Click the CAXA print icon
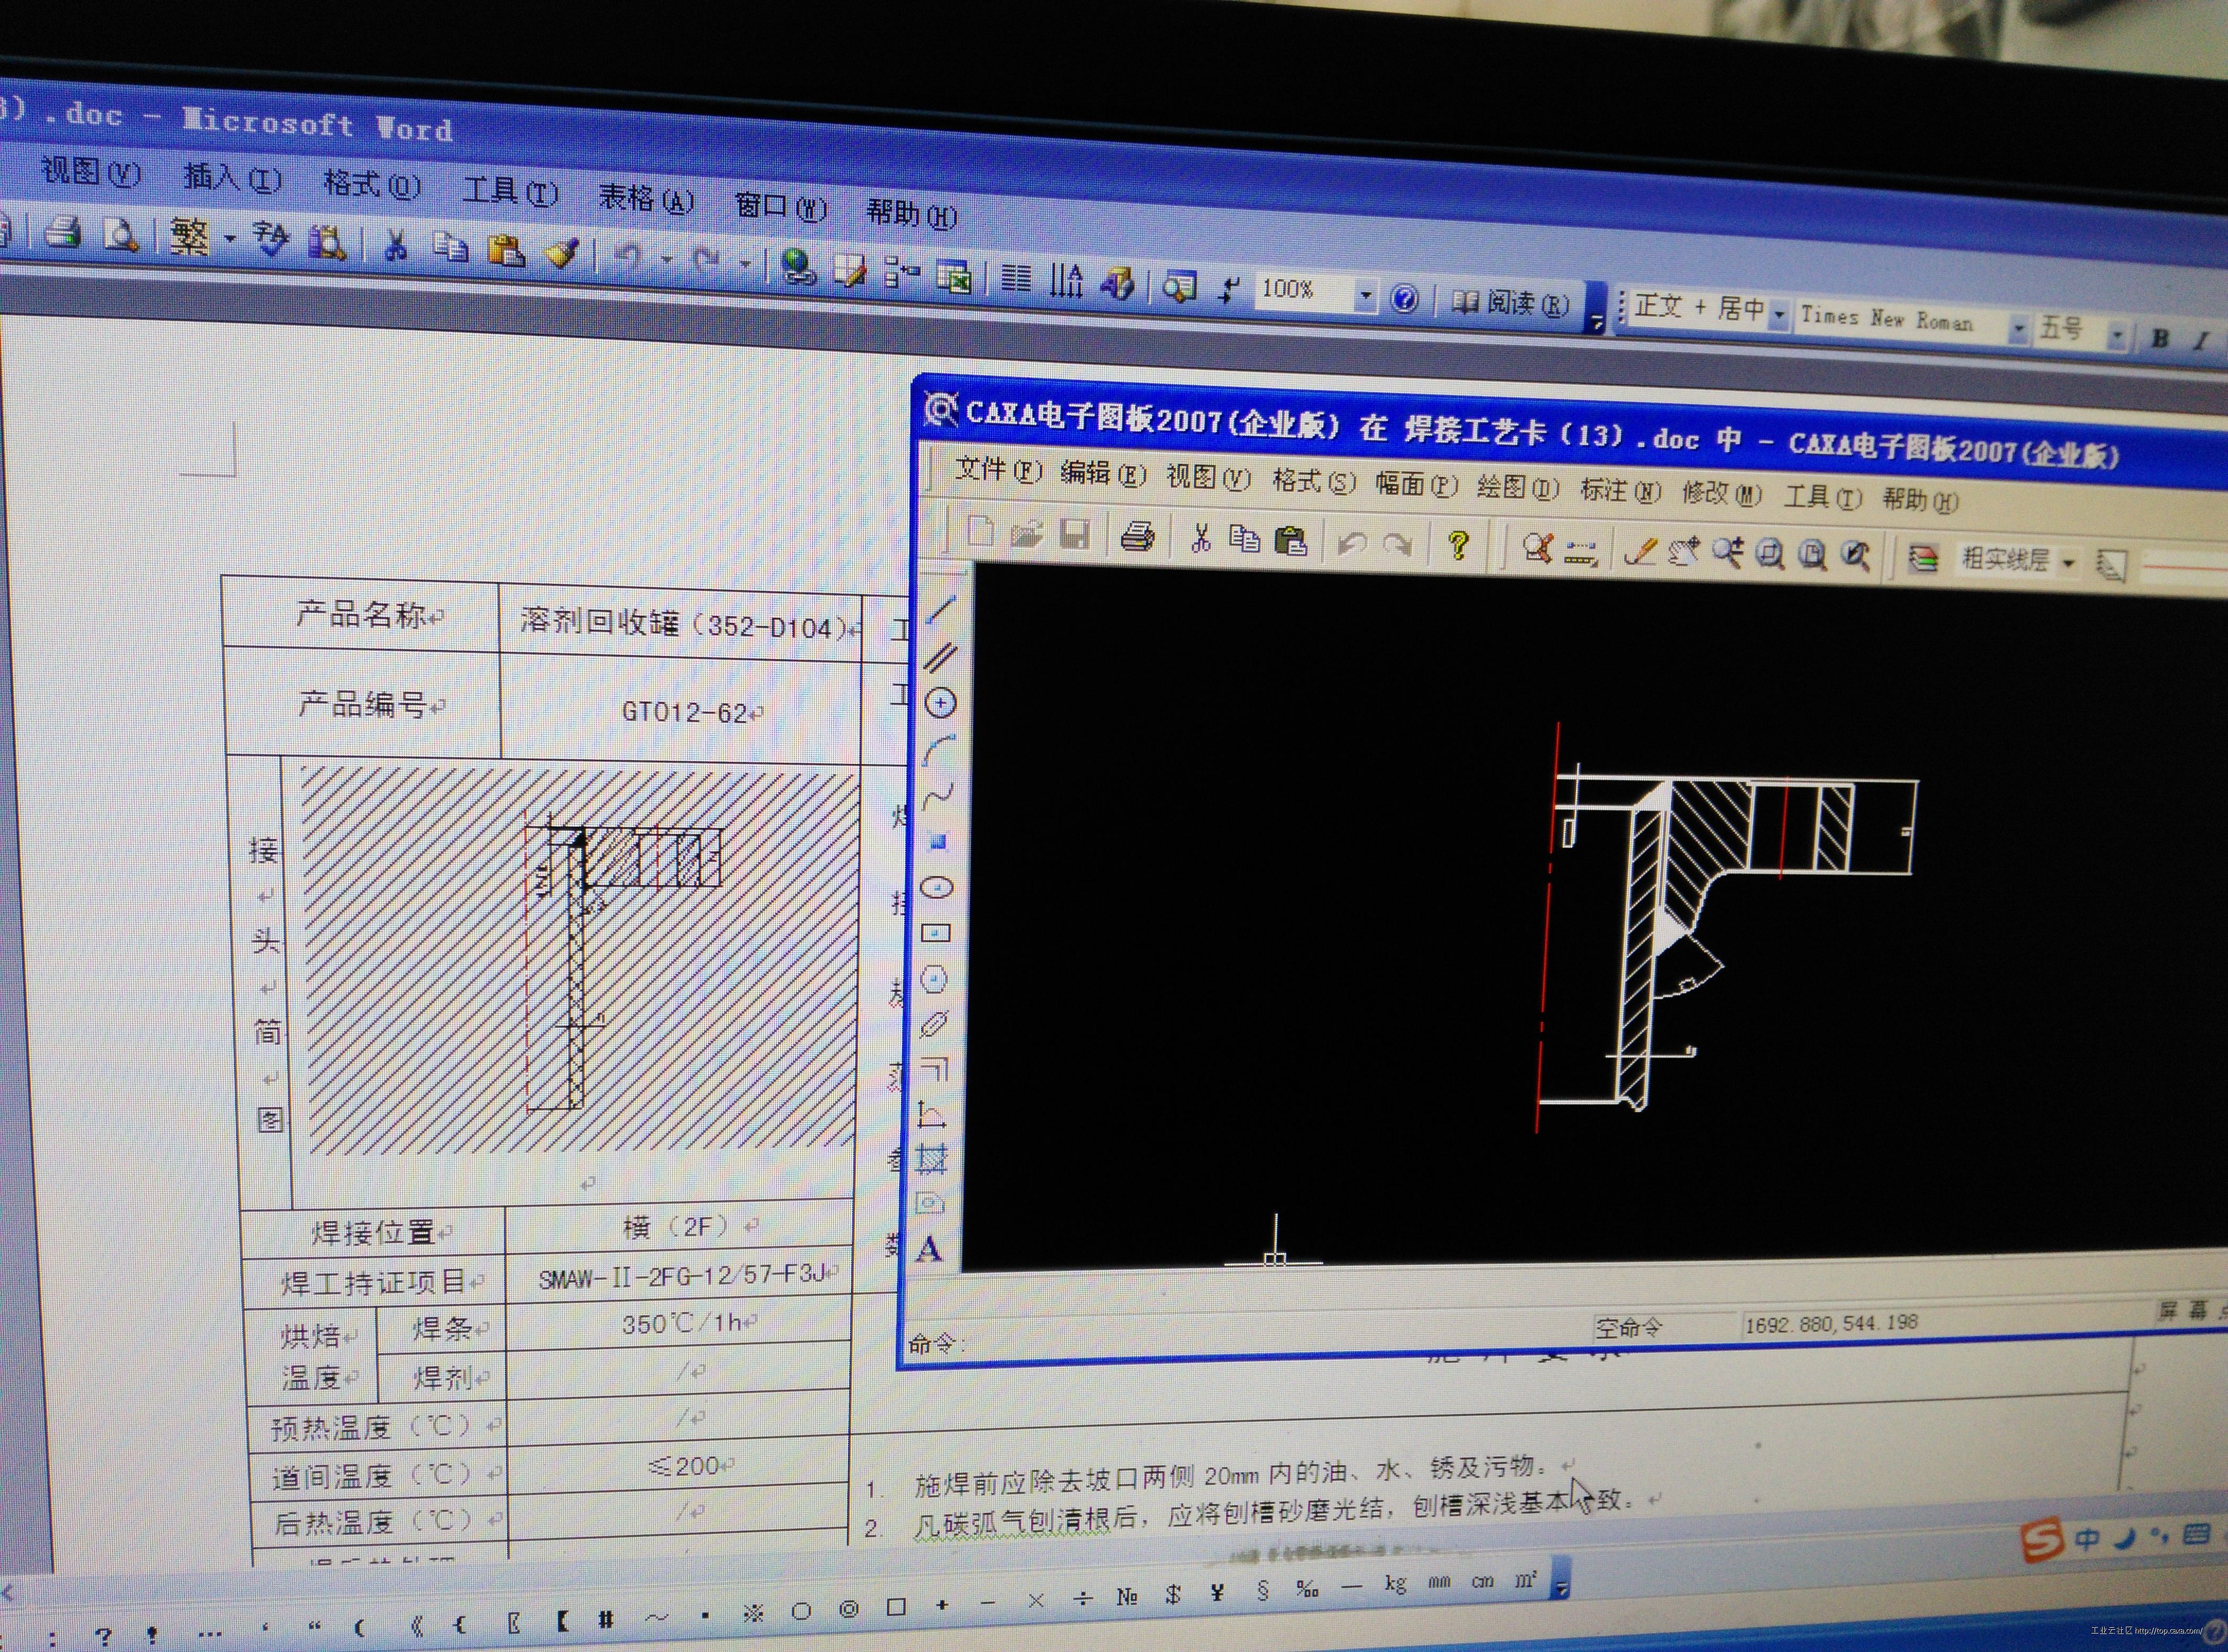This screenshot has height=1652, width=2228. click(x=1137, y=537)
